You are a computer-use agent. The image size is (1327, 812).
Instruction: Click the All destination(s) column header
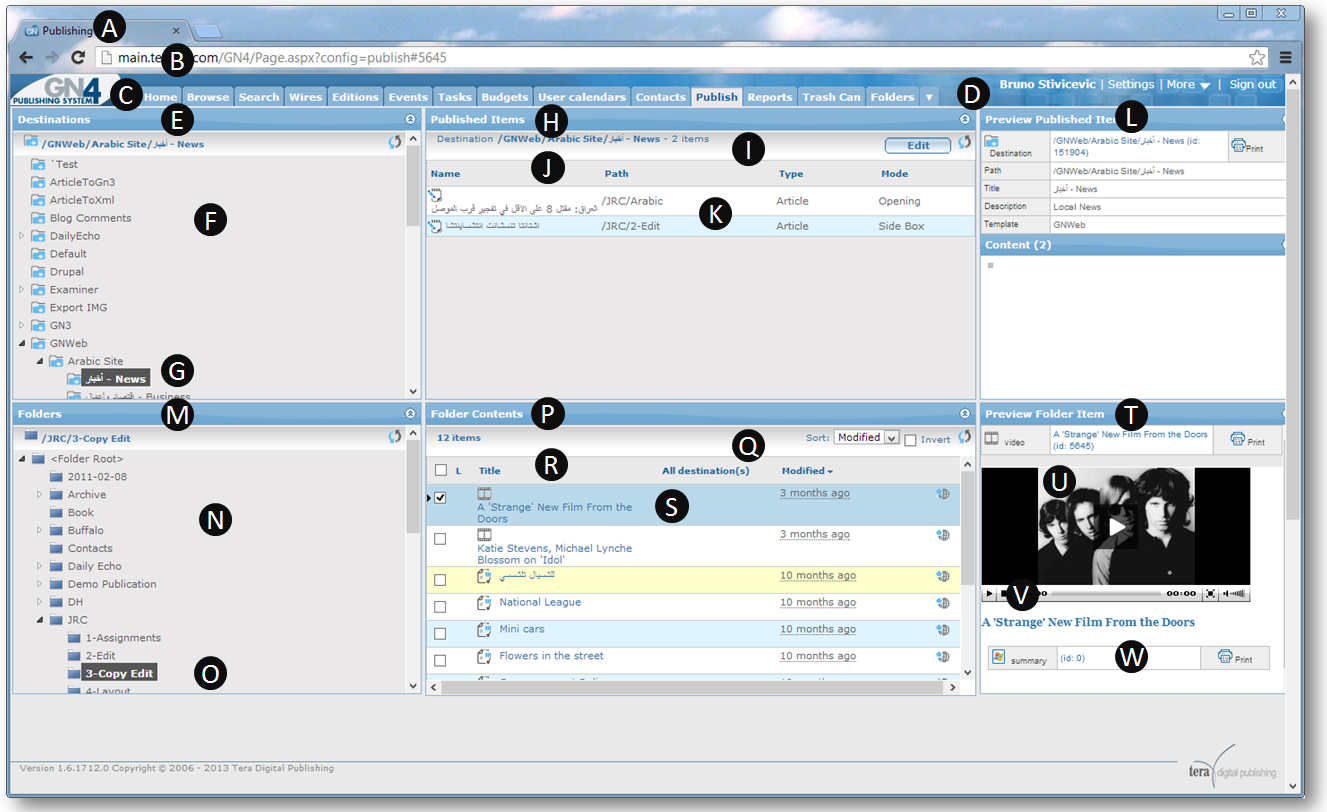[705, 470]
